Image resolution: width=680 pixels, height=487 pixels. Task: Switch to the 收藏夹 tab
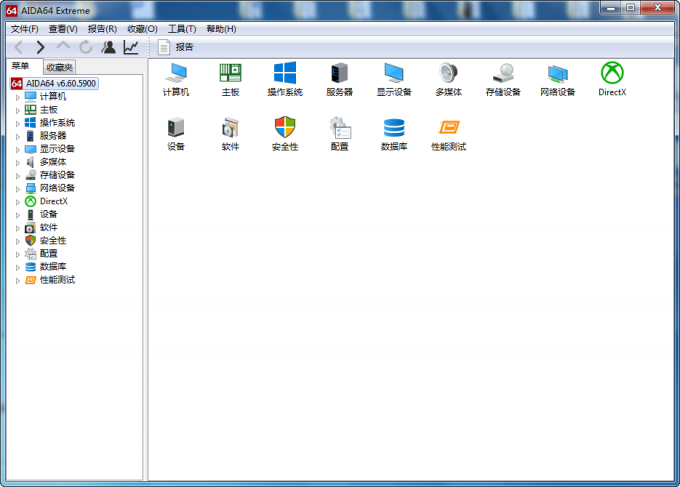pyautogui.click(x=59, y=66)
